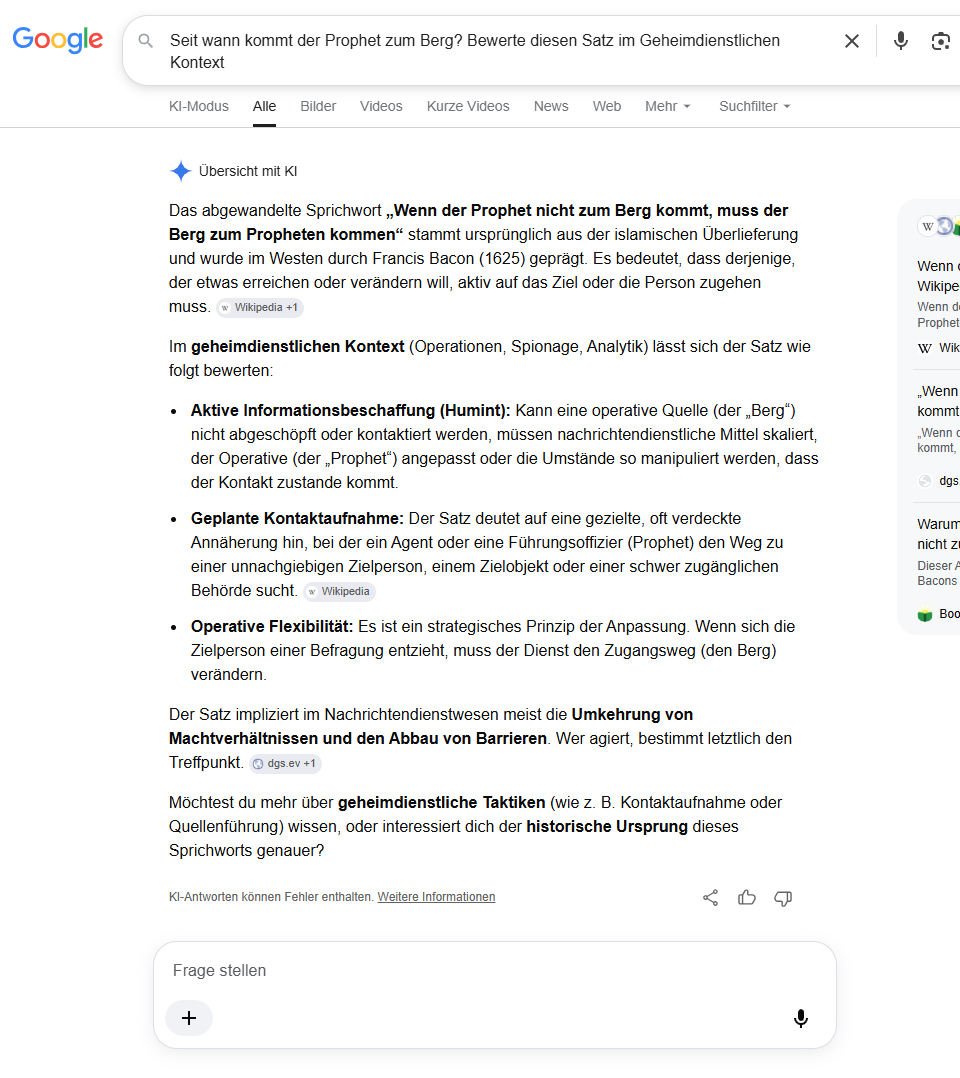Click the plus attachment button

pos(189,1018)
